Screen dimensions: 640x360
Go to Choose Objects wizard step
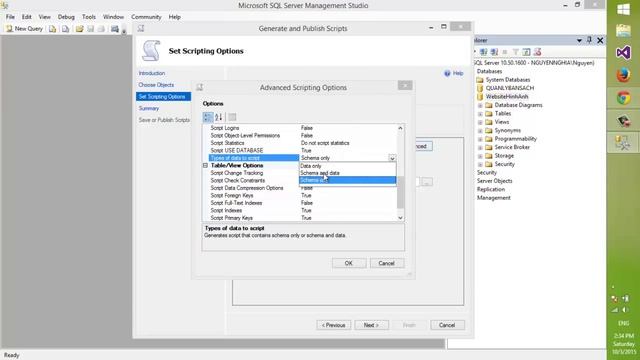pyautogui.click(x=156, y=85)
